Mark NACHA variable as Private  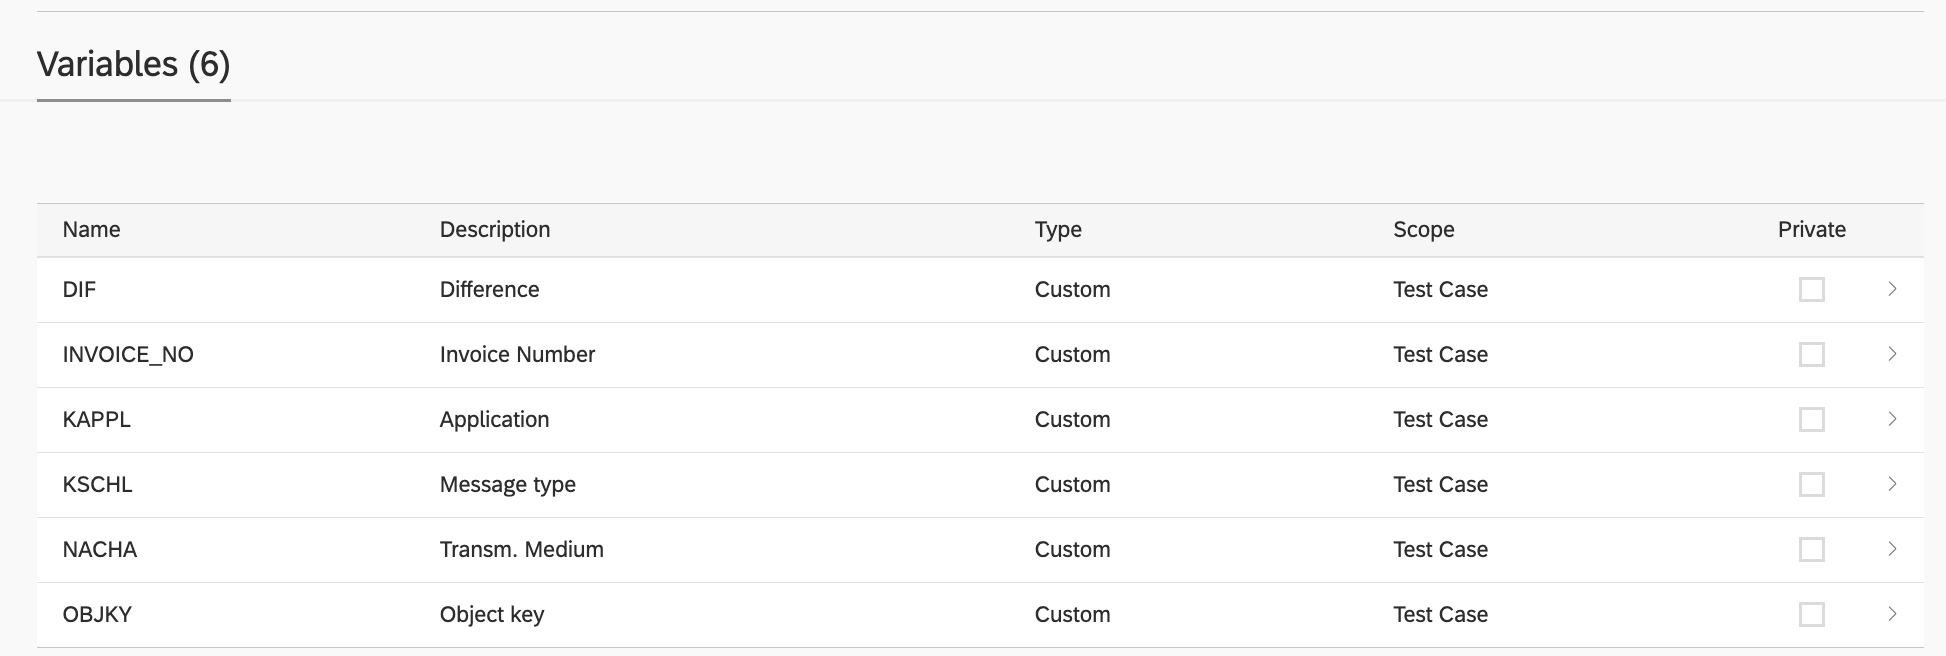(x=1811, y=550)
